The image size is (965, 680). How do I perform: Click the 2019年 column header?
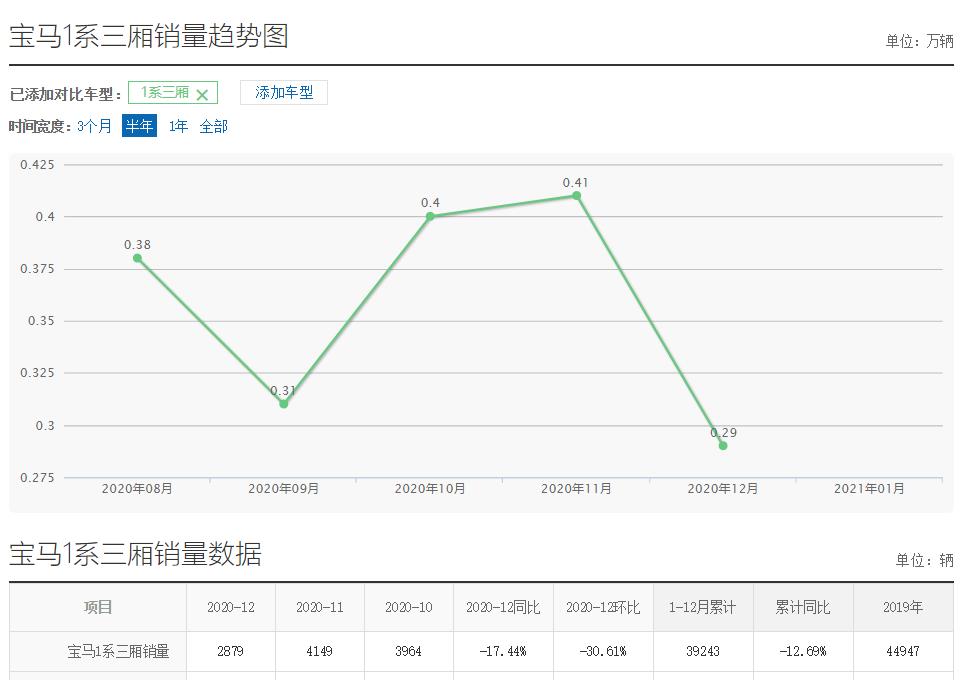[x=903, y=607]
